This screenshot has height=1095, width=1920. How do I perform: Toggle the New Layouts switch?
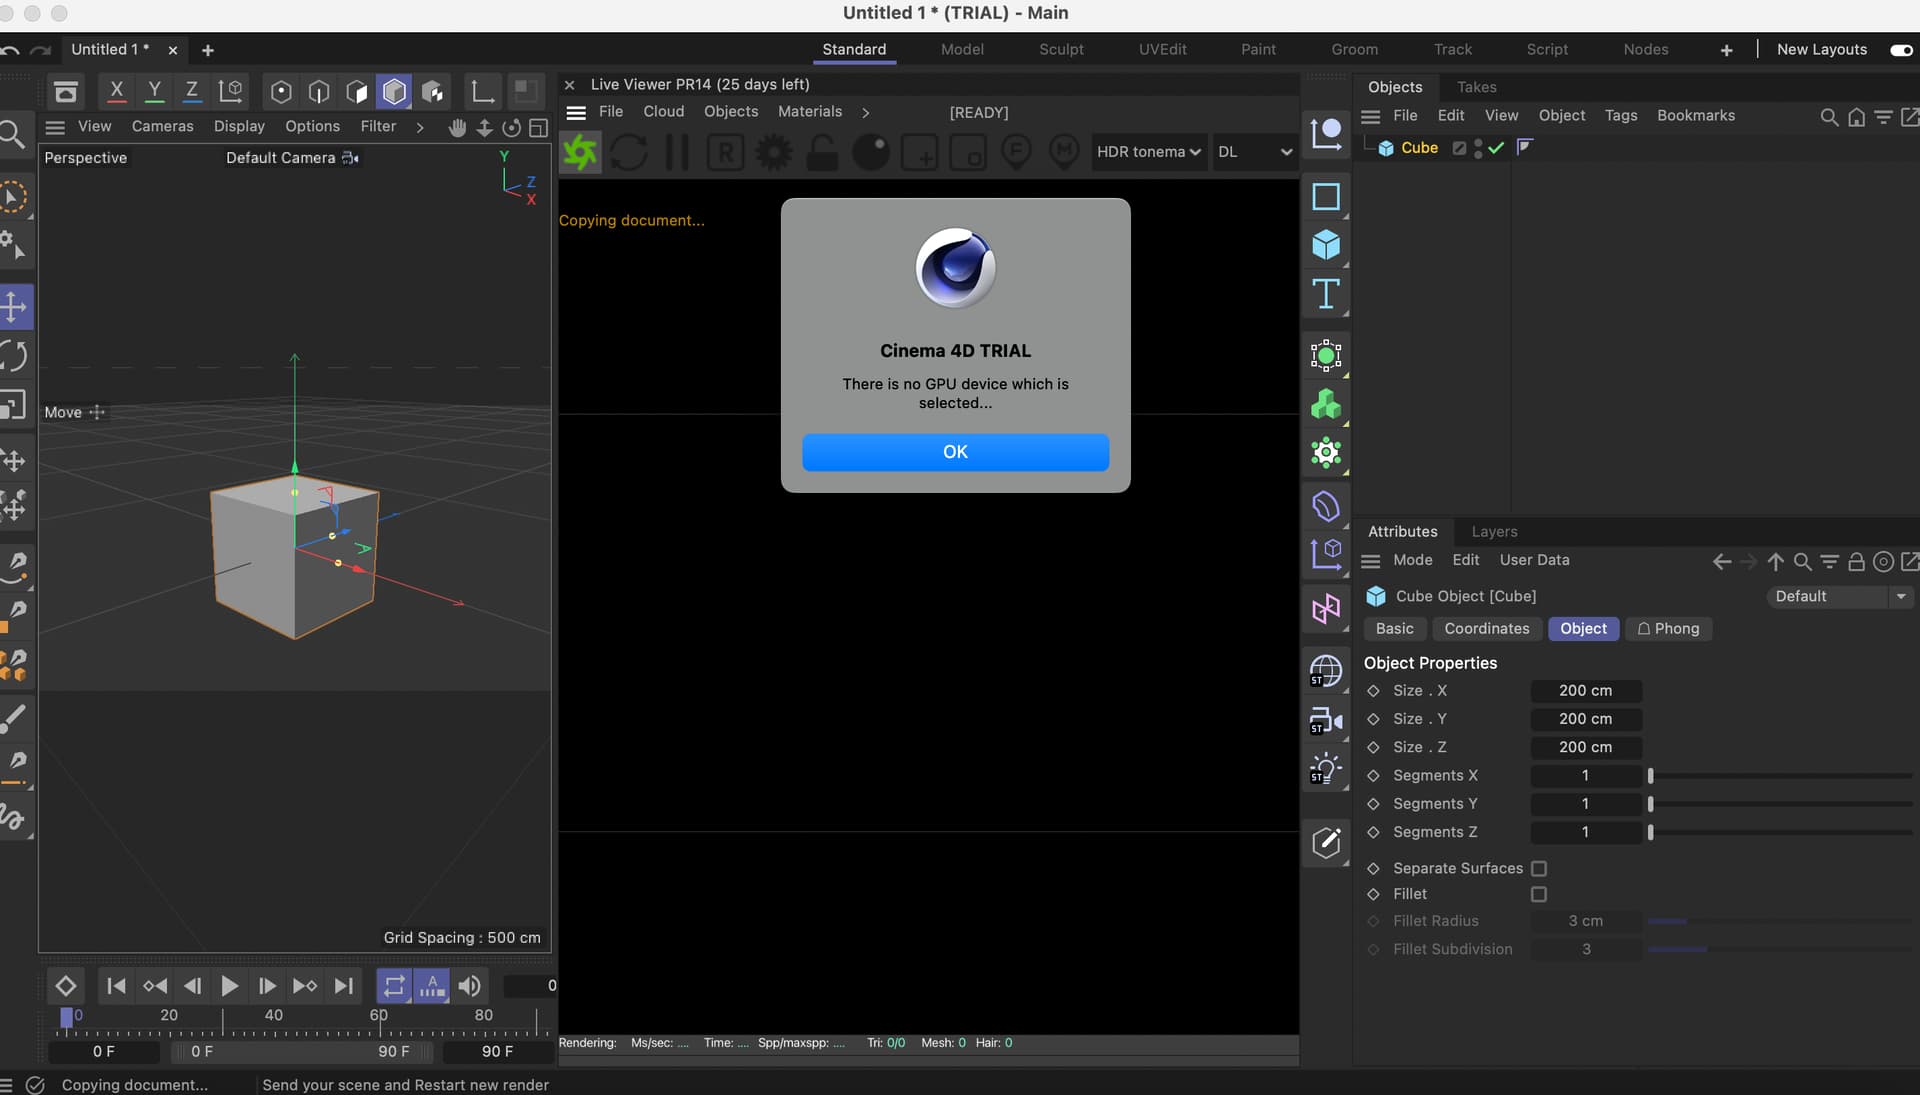(x=1900, y=50)
